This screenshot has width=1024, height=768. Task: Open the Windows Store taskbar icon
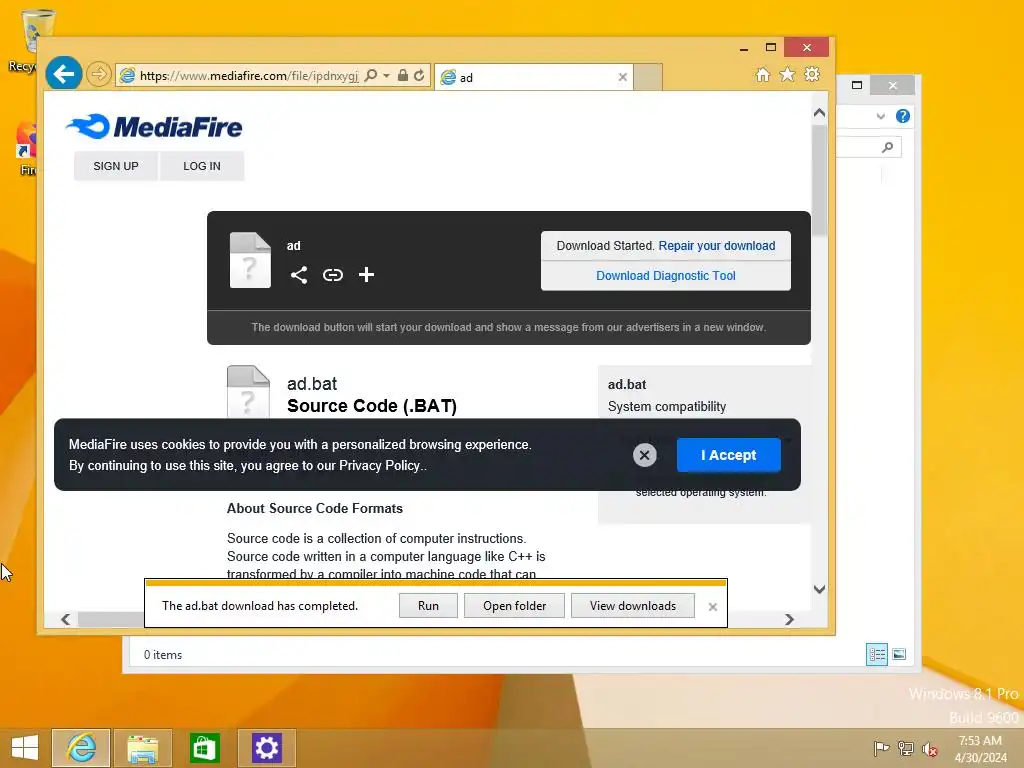tap(204, 748)
